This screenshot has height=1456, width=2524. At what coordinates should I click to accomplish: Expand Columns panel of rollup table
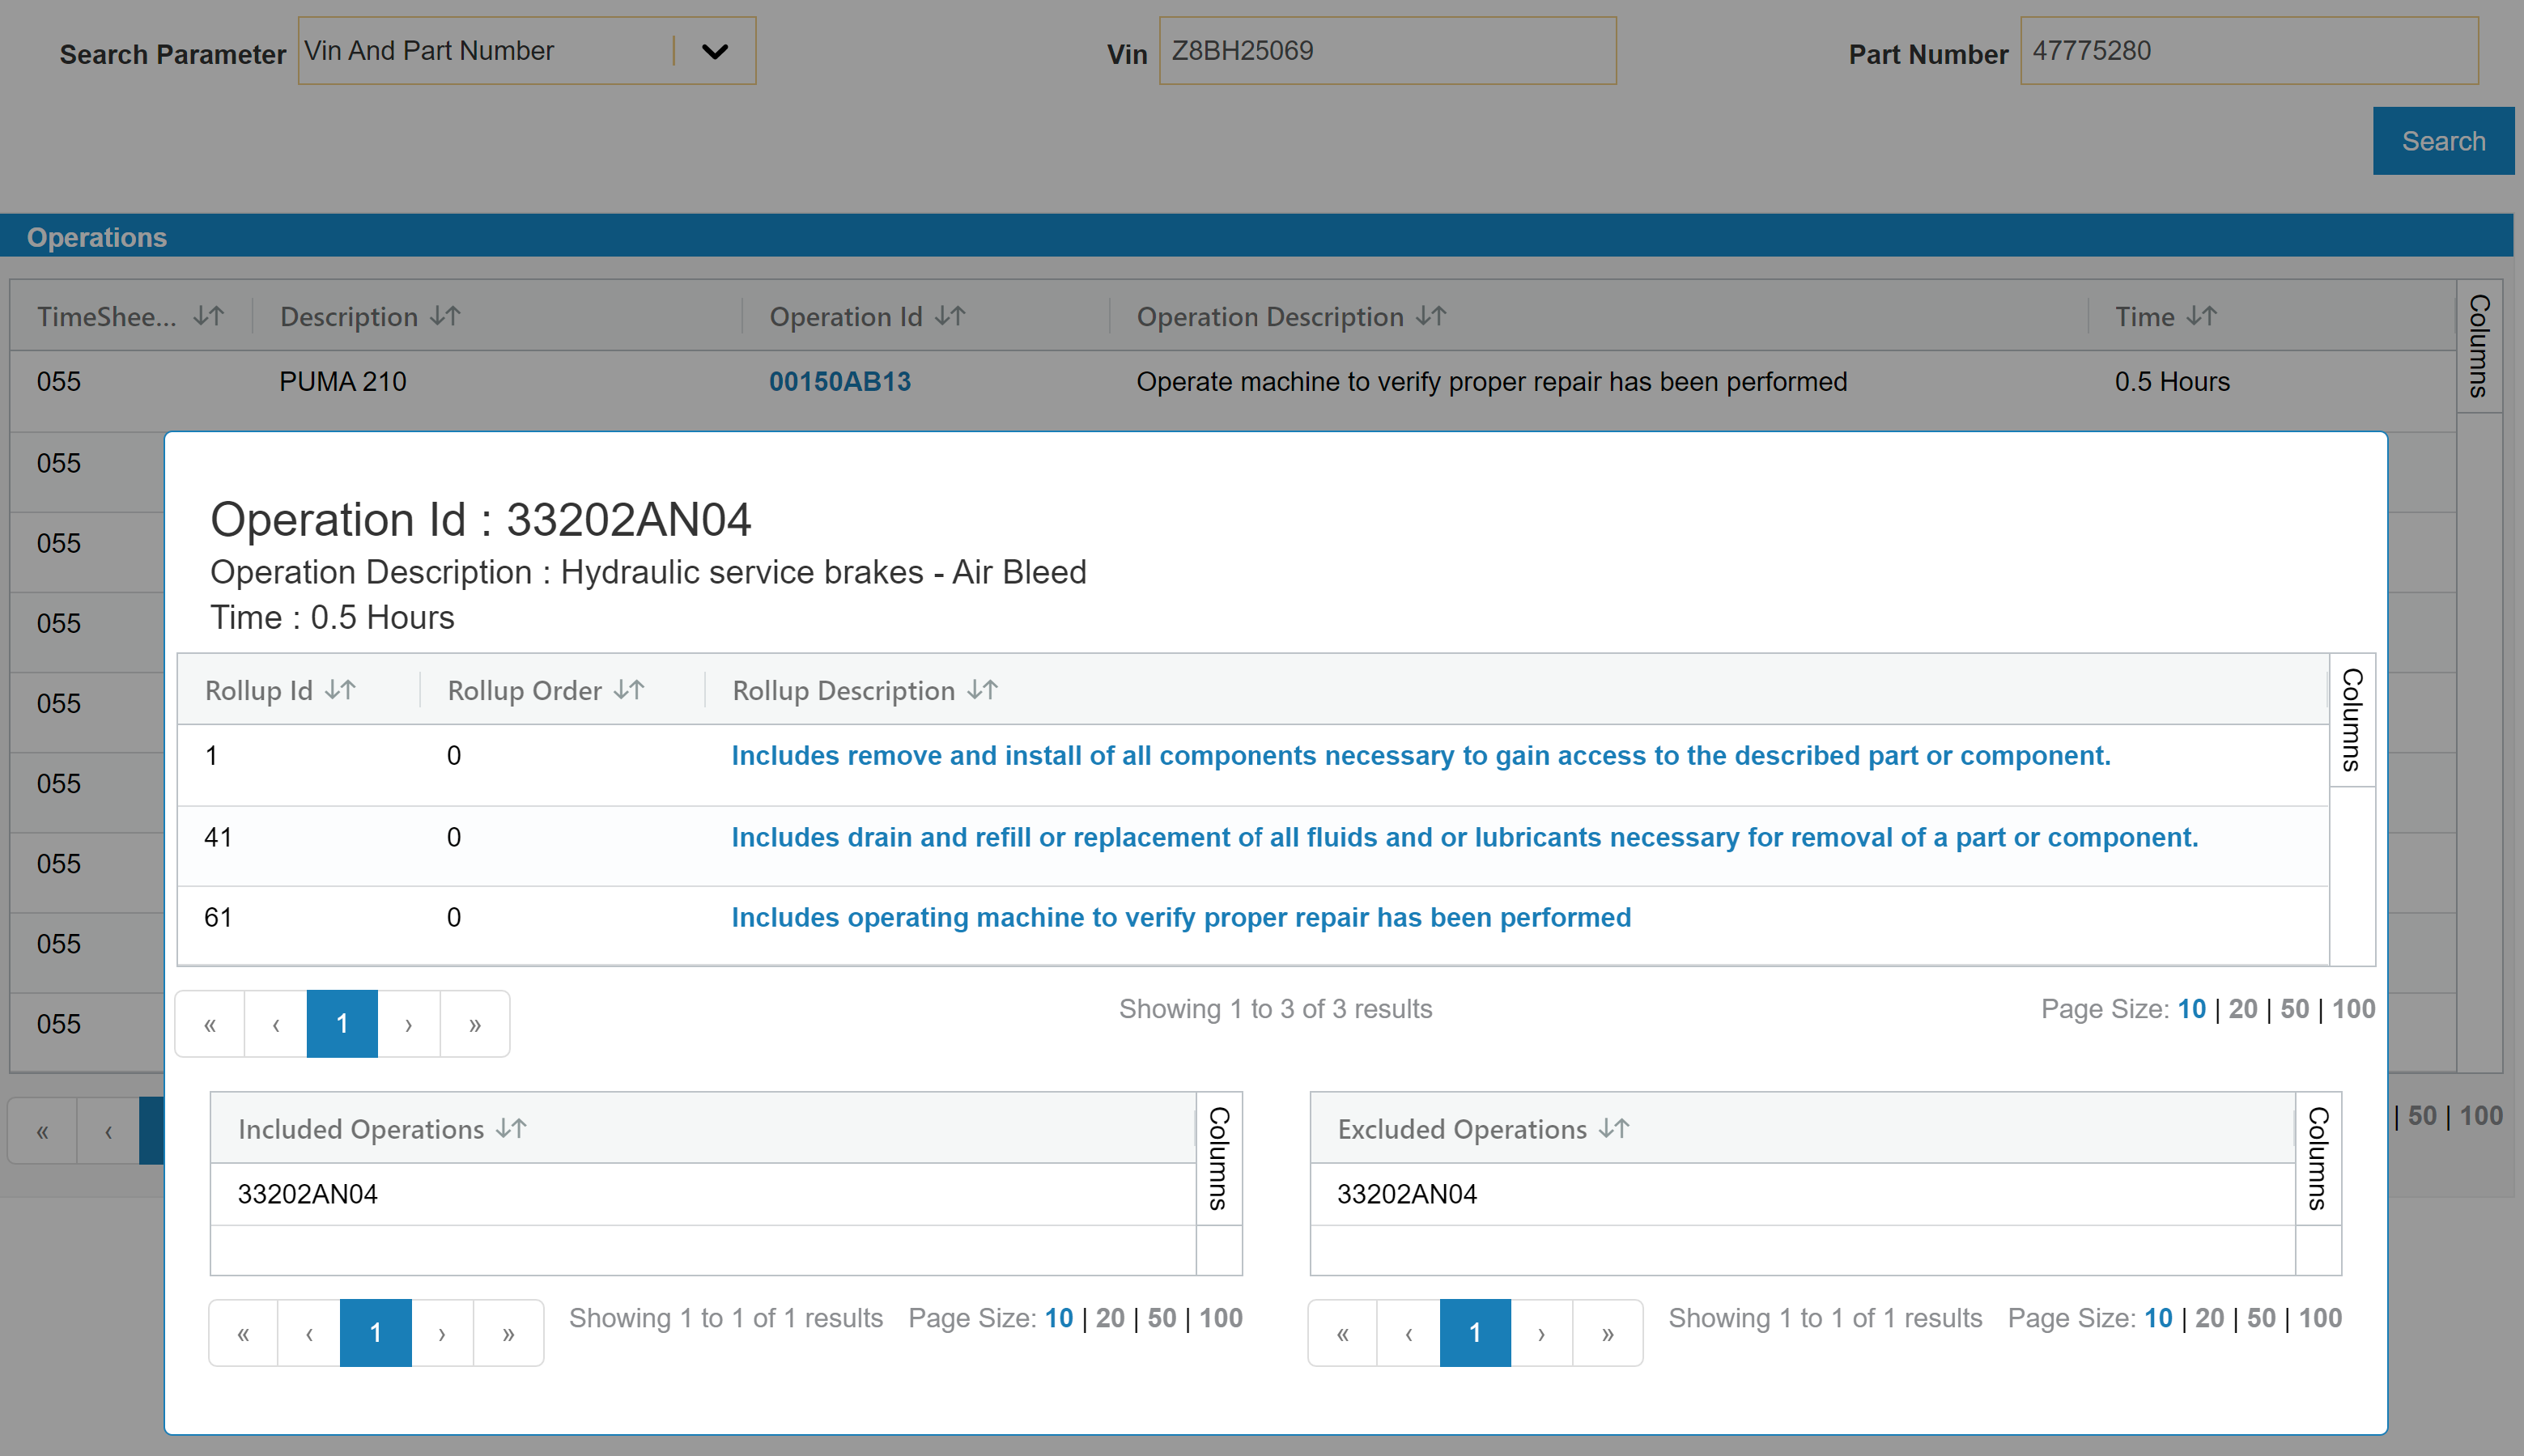coord(2352,720)
